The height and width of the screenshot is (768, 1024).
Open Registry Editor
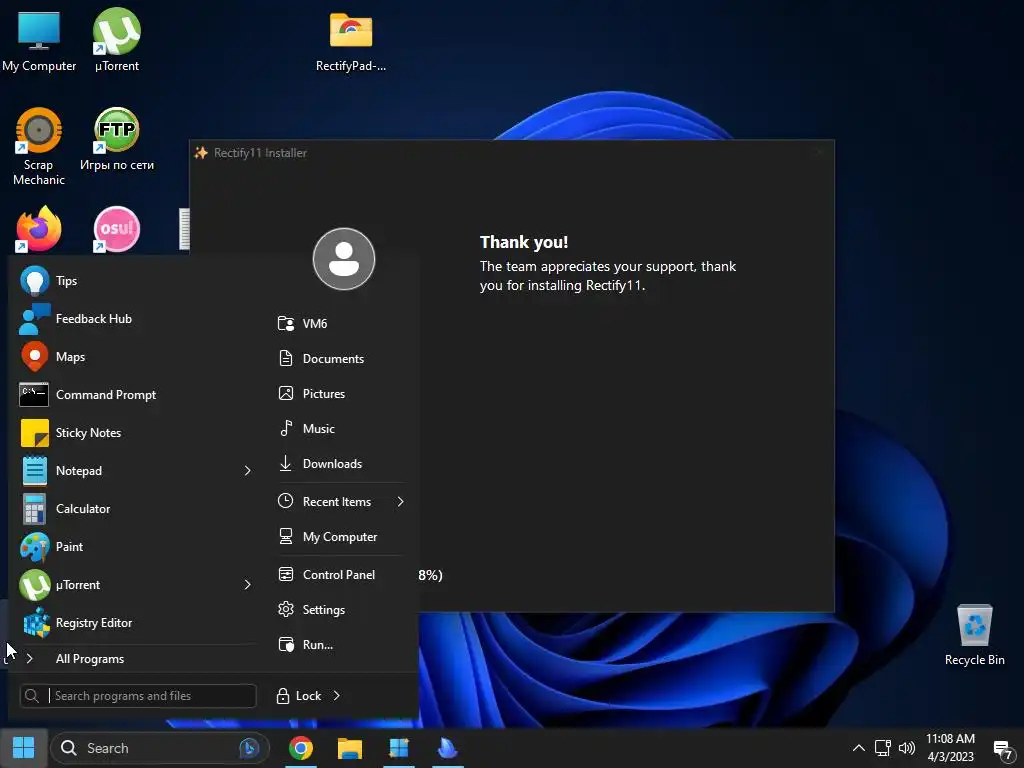(135, 622)
